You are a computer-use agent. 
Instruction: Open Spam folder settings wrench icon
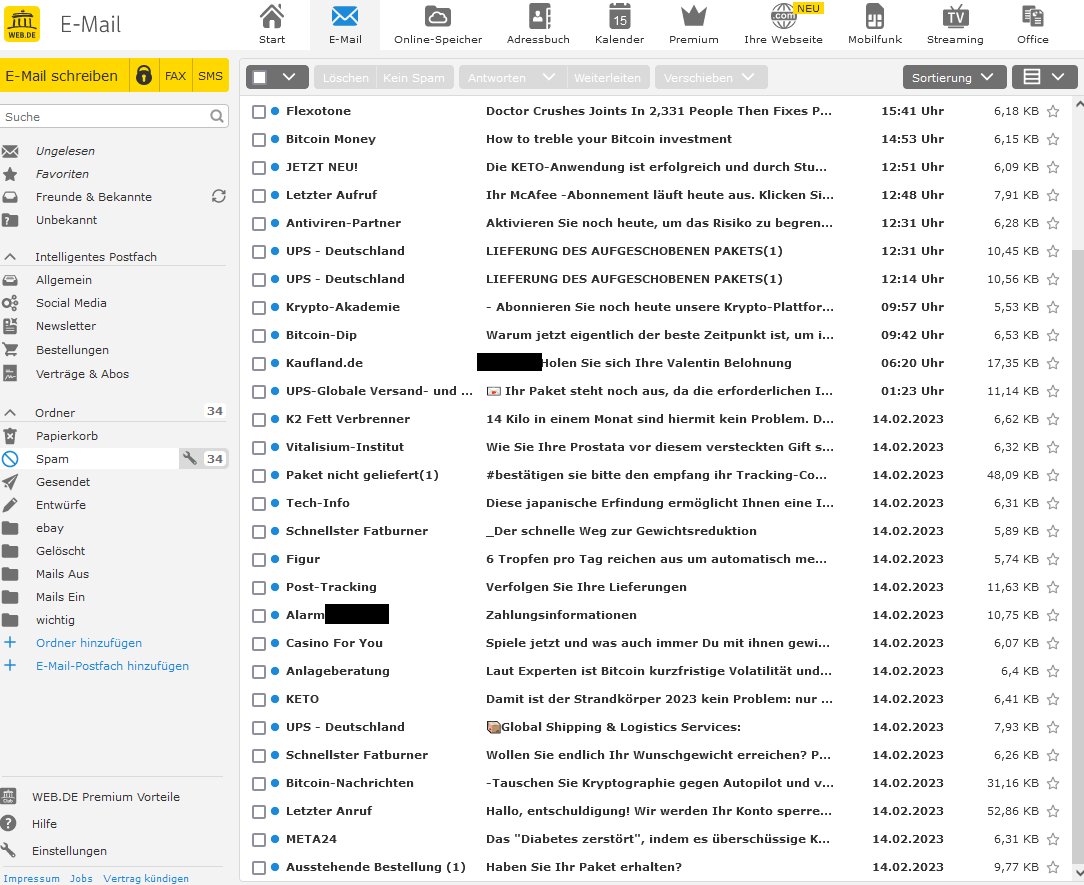pos(189,458)
